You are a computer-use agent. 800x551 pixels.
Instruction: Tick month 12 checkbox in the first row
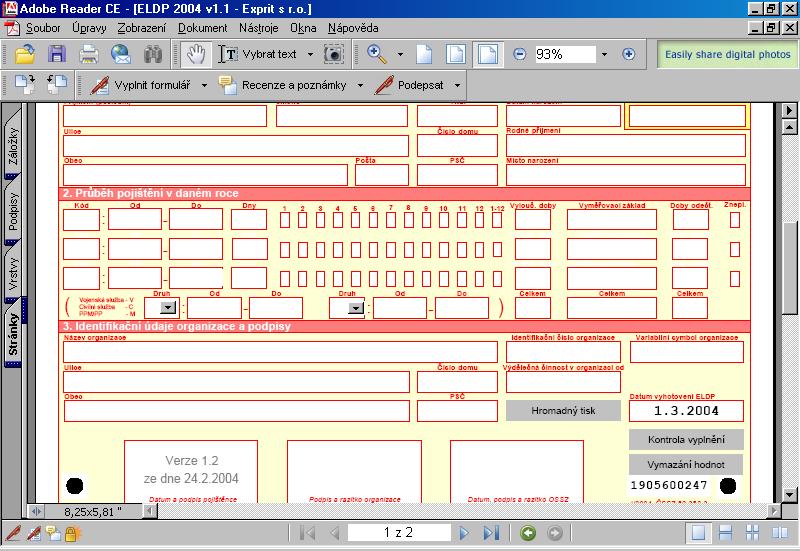[479, 220]
